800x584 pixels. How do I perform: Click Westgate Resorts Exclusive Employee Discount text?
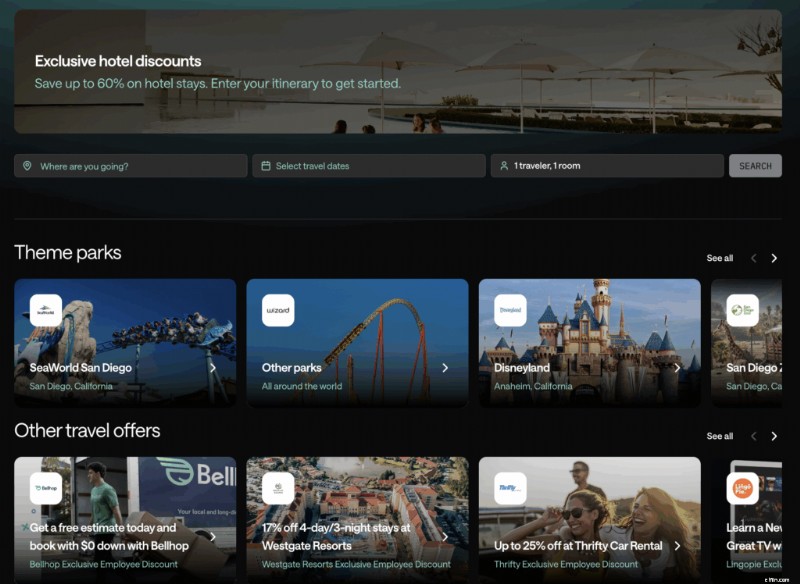click(356, 564)
